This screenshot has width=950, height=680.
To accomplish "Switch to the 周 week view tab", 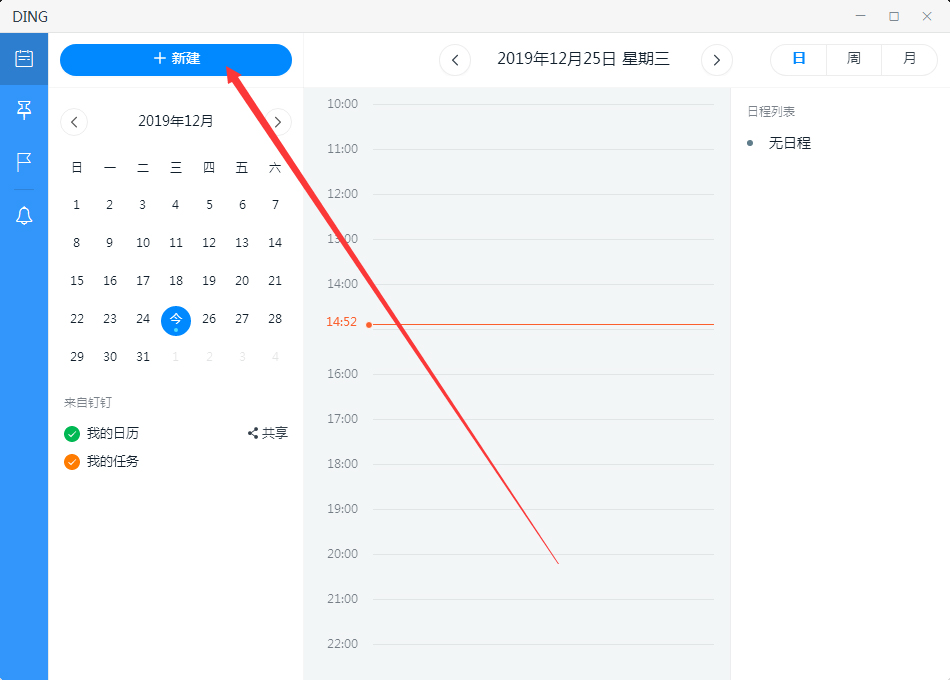I will [853, 59].
